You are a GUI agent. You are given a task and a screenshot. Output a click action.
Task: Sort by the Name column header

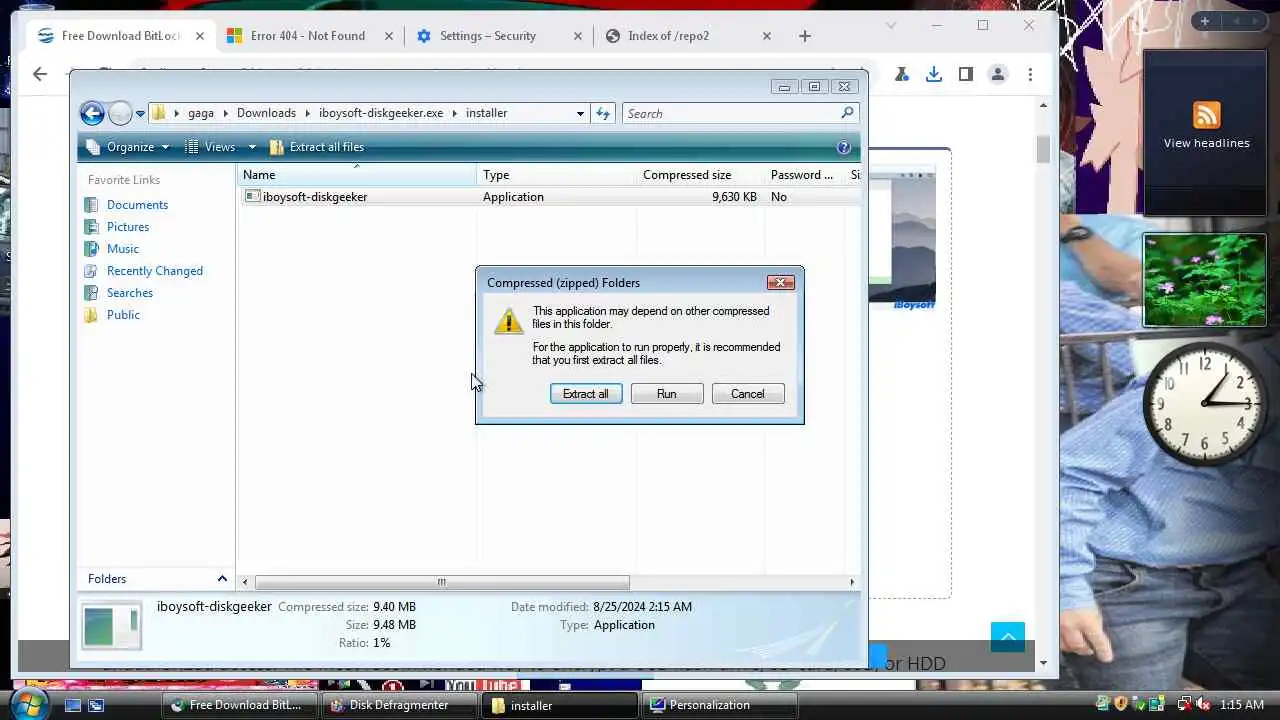tap(357, 175)
